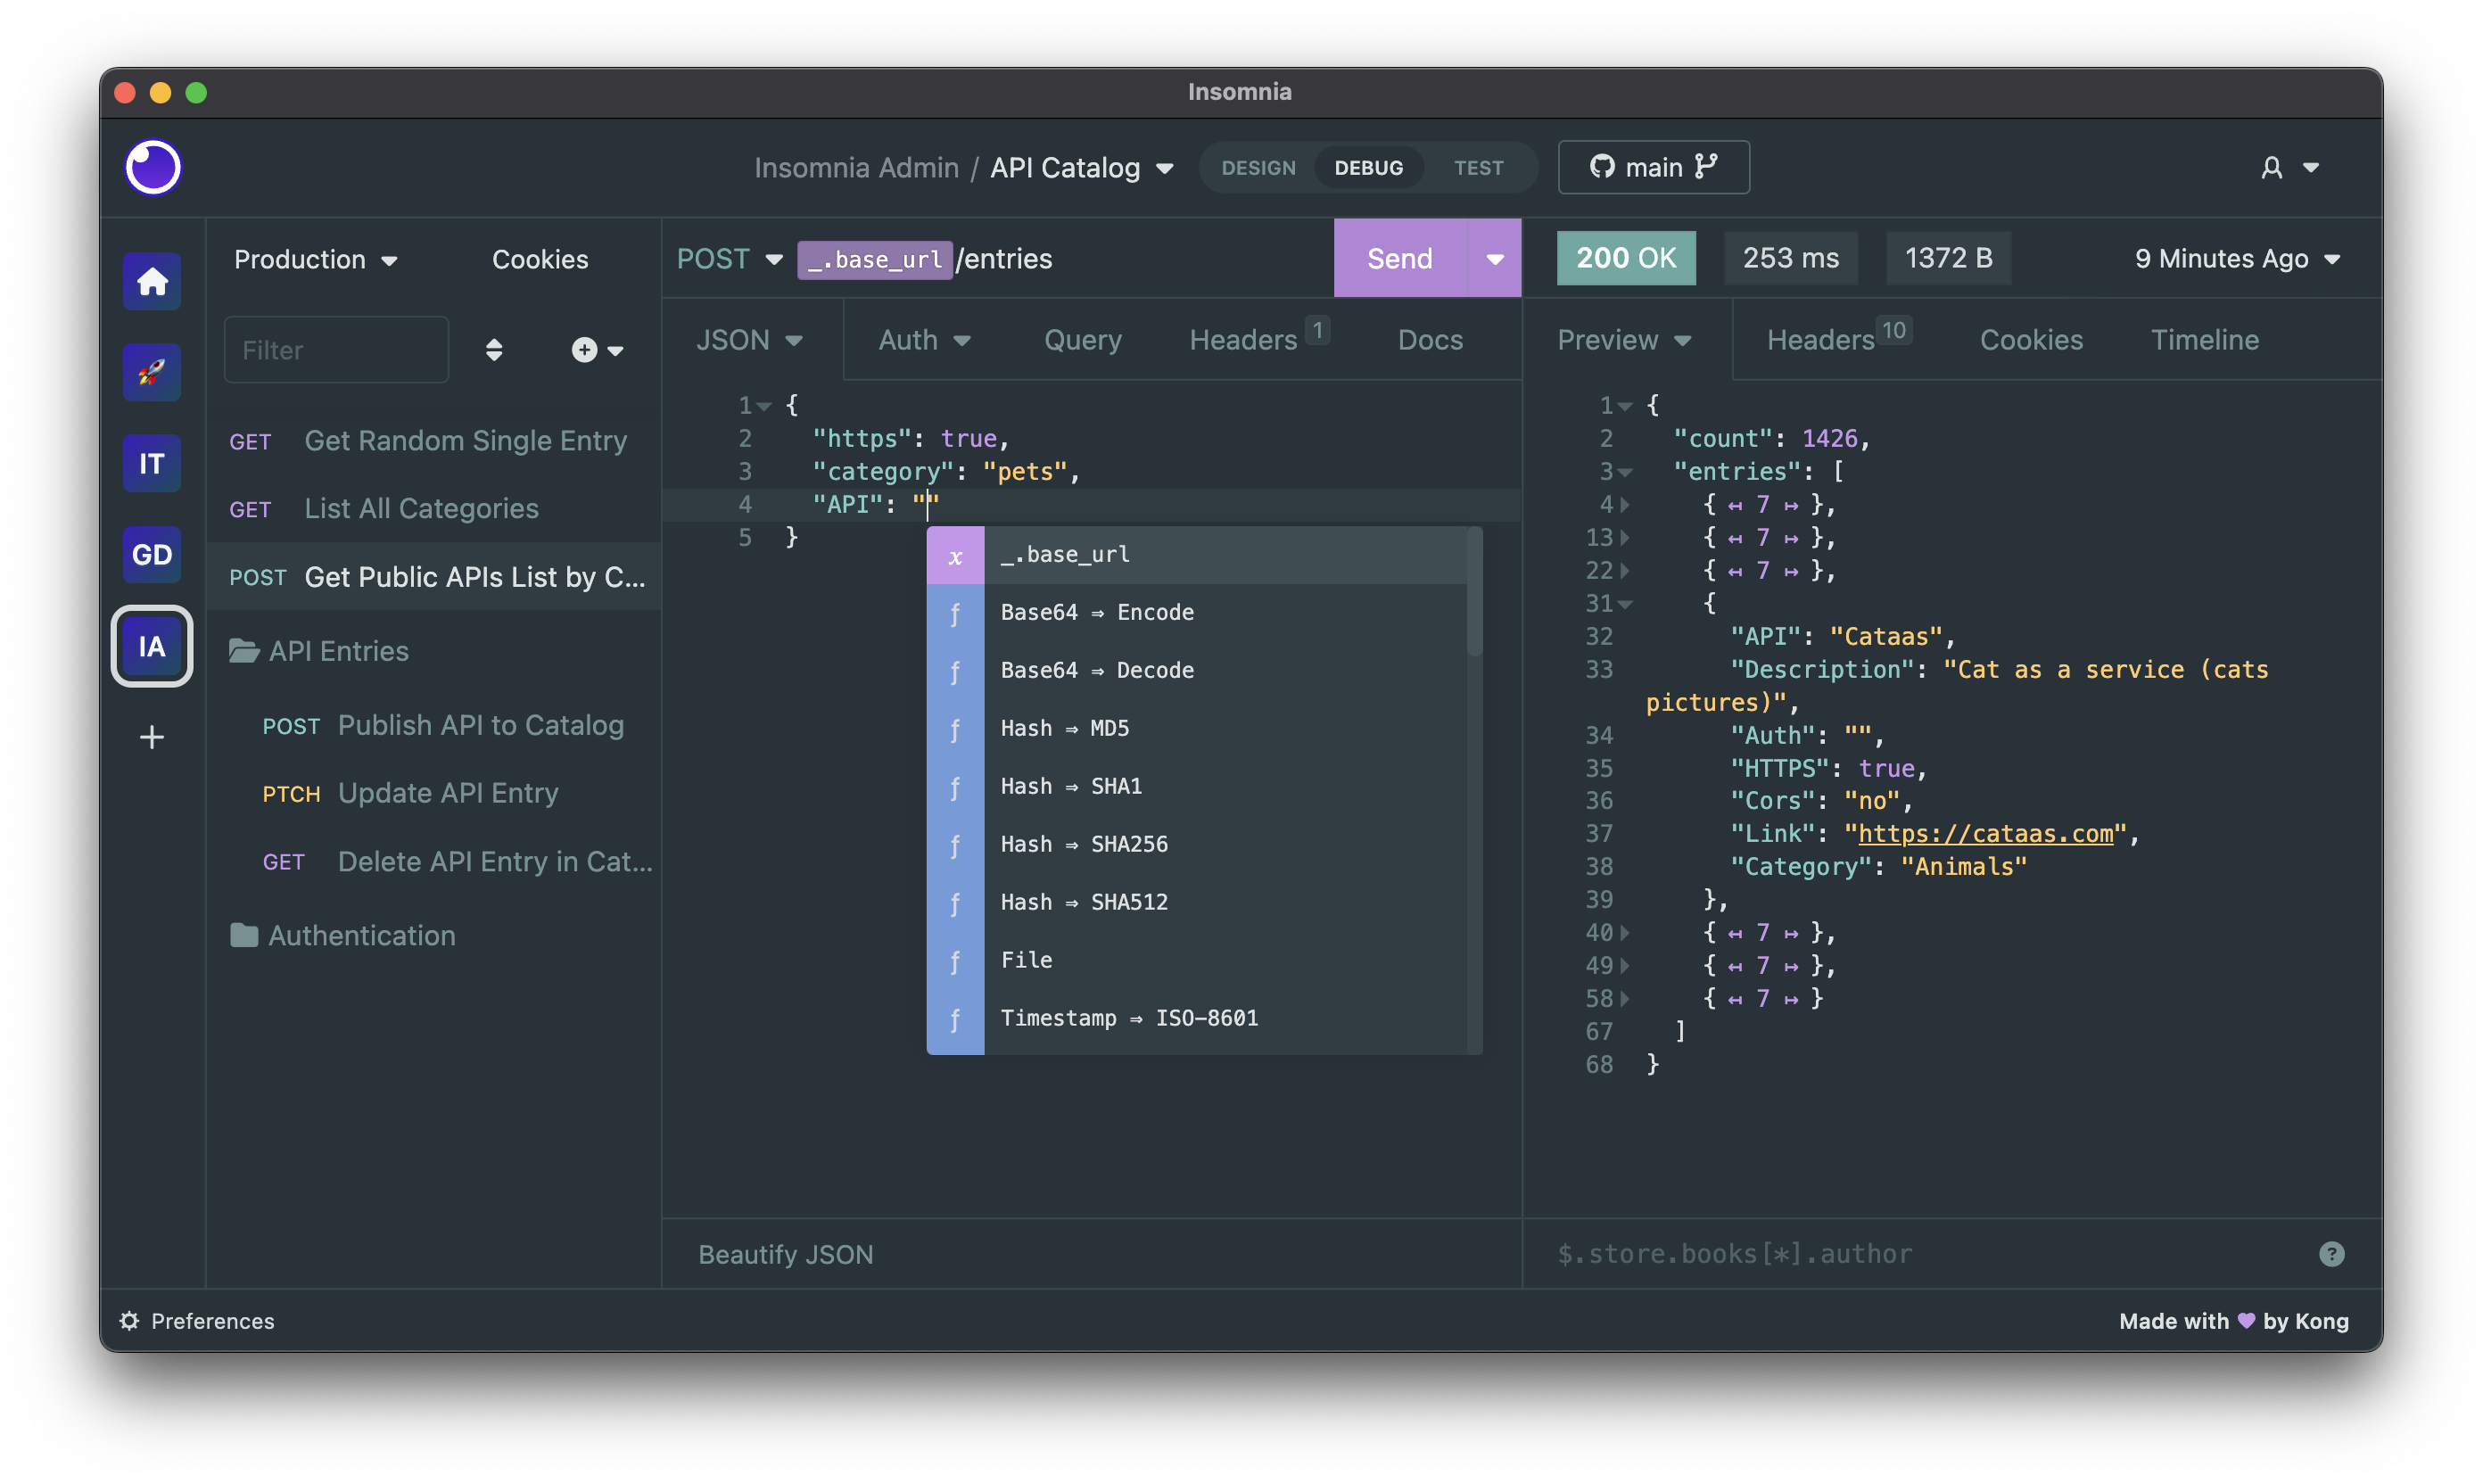The image size is (2483, 1484).
Task: Open the main branch switcher
Action: point(1651,166)
